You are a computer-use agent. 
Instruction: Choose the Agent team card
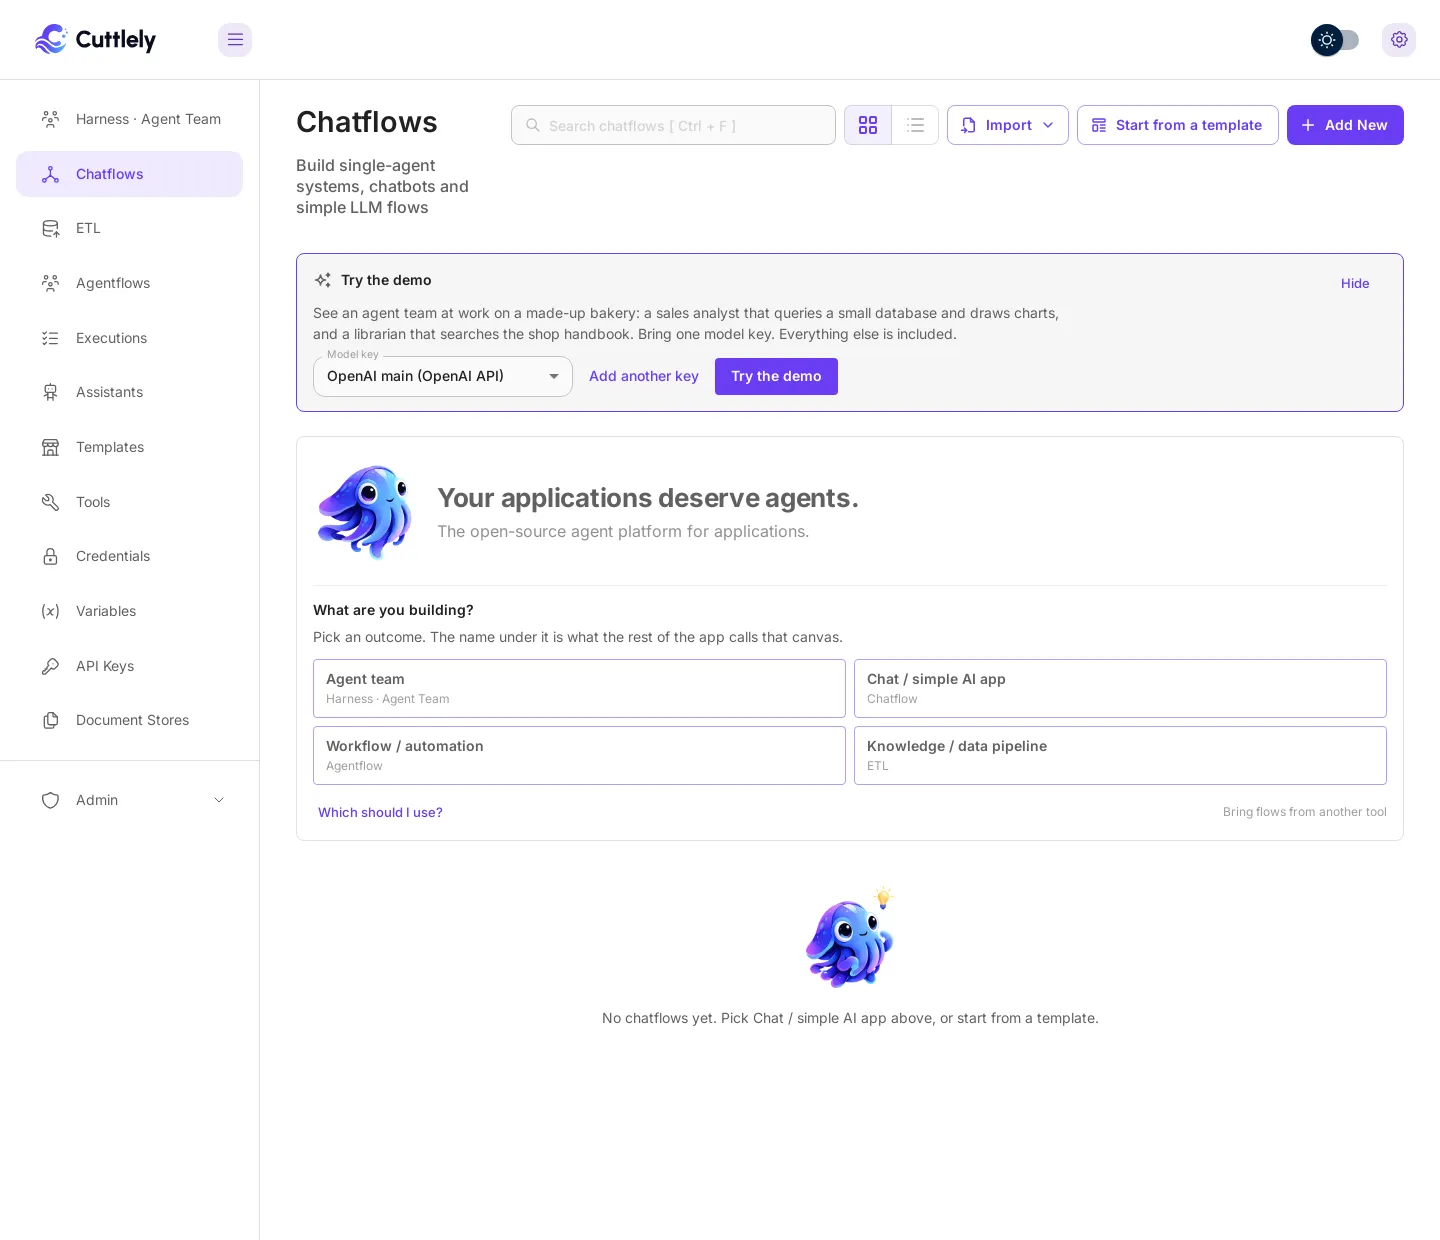(579, 688)
